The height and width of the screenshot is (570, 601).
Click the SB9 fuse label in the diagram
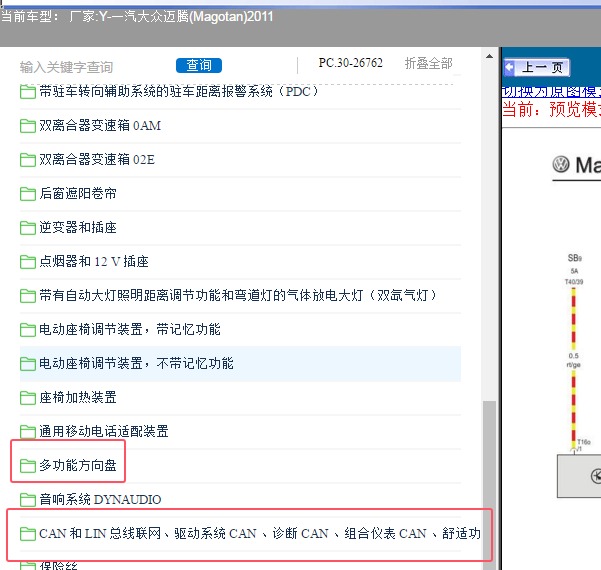pos(575,258)
